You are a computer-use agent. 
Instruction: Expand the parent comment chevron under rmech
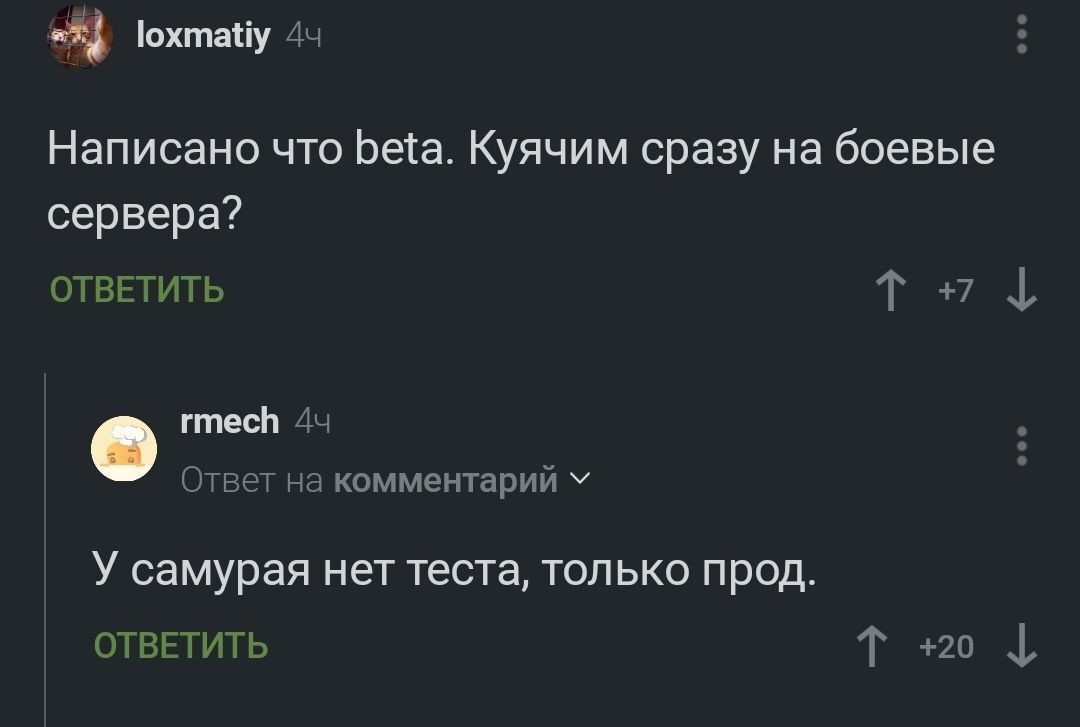coord(578,481)
